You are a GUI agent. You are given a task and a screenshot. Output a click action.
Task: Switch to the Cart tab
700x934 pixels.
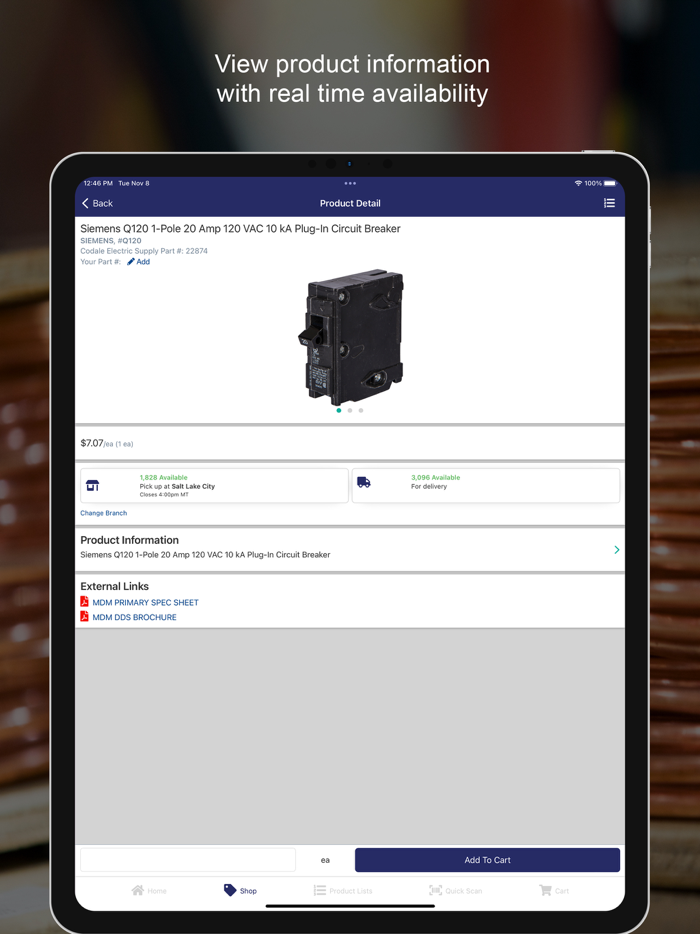[x=554, y=891]
